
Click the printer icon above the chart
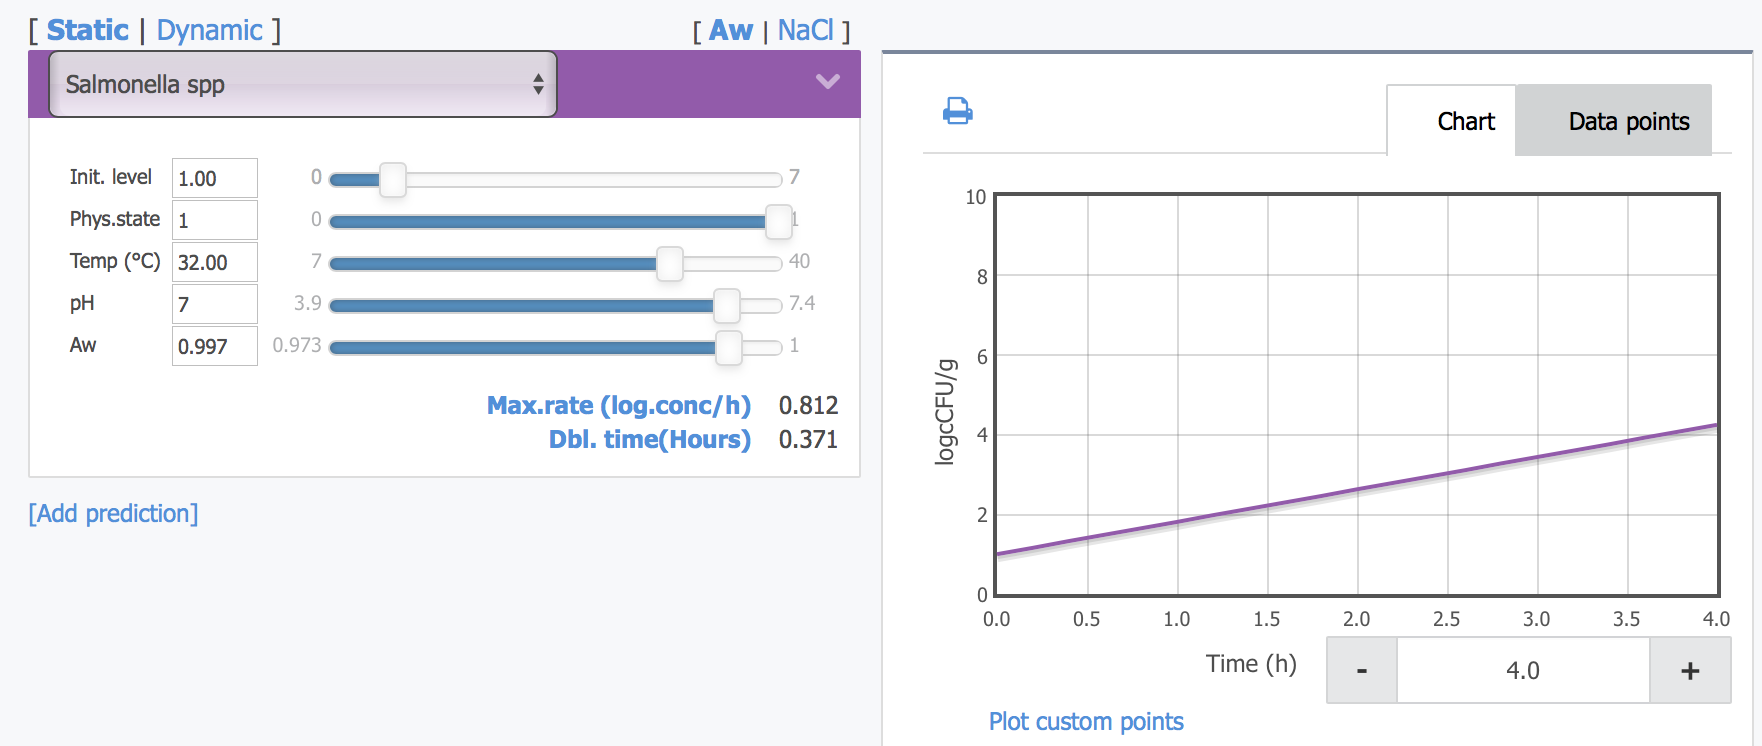pyautogui.click(x=957, y=111)
